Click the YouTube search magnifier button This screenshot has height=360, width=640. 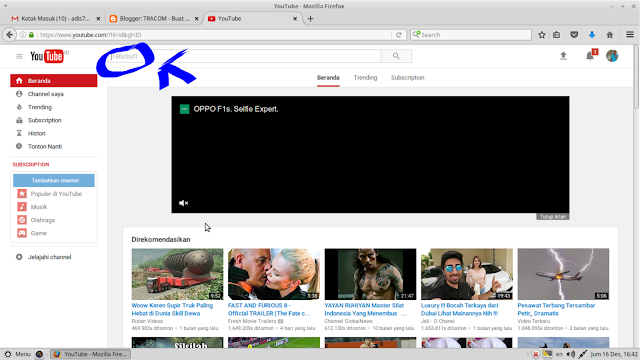point(396,56)
